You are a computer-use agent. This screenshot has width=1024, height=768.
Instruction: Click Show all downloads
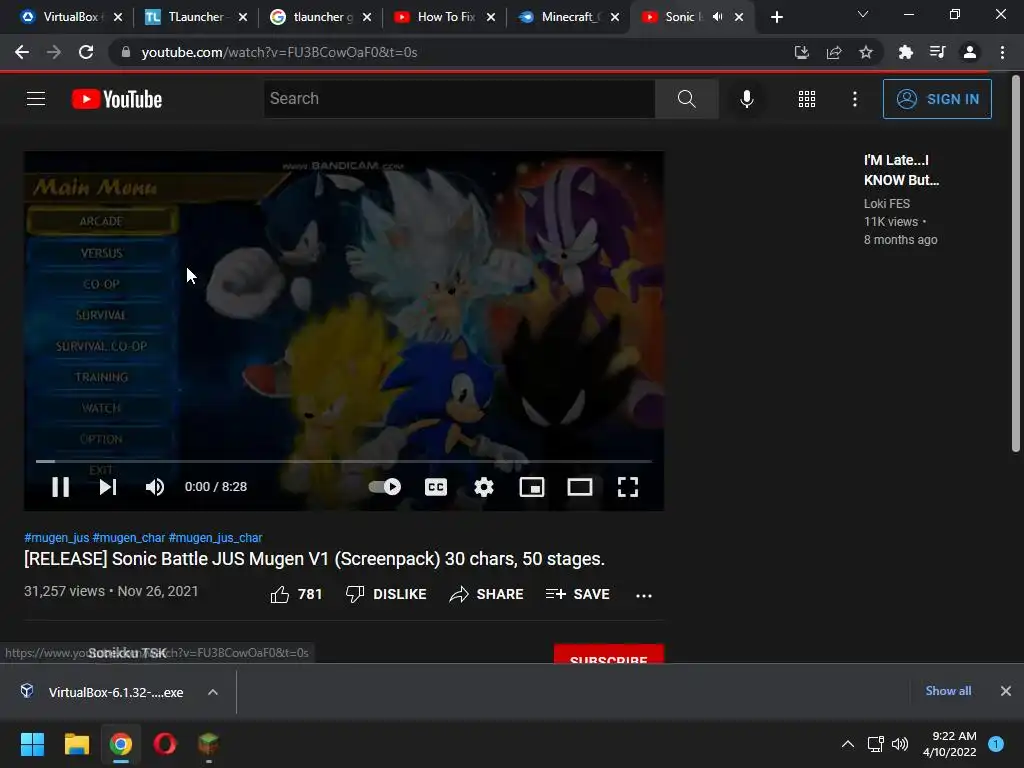pos(948,691)
